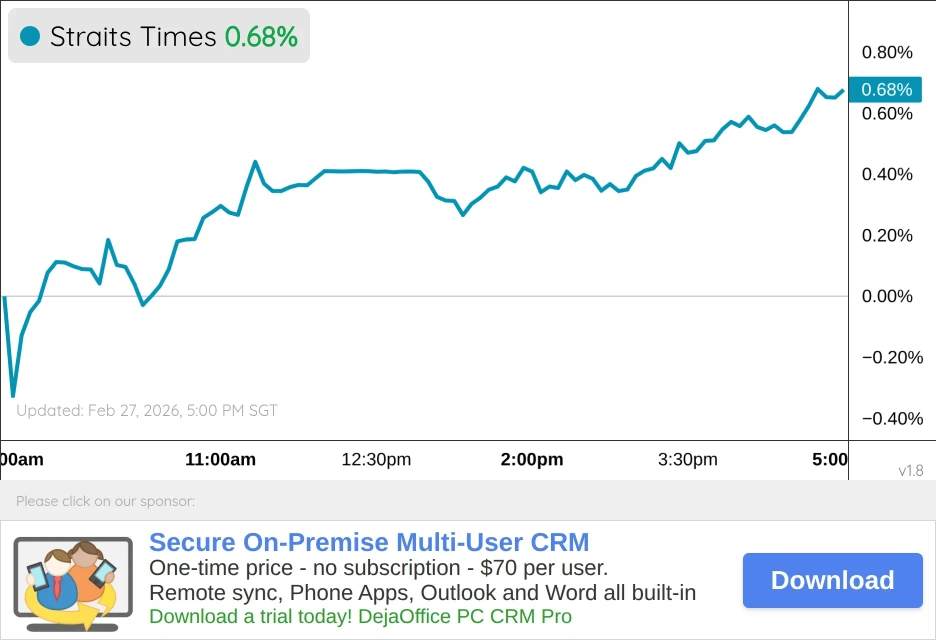936x640 pixels.
Task: Click the blue Straits Times legend dot
Action: (30, 37)
